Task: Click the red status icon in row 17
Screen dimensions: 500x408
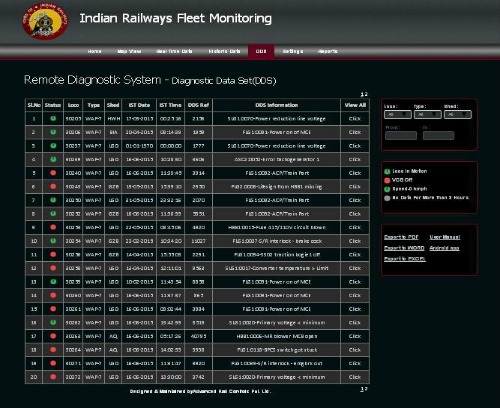Action: pos(53,336)
